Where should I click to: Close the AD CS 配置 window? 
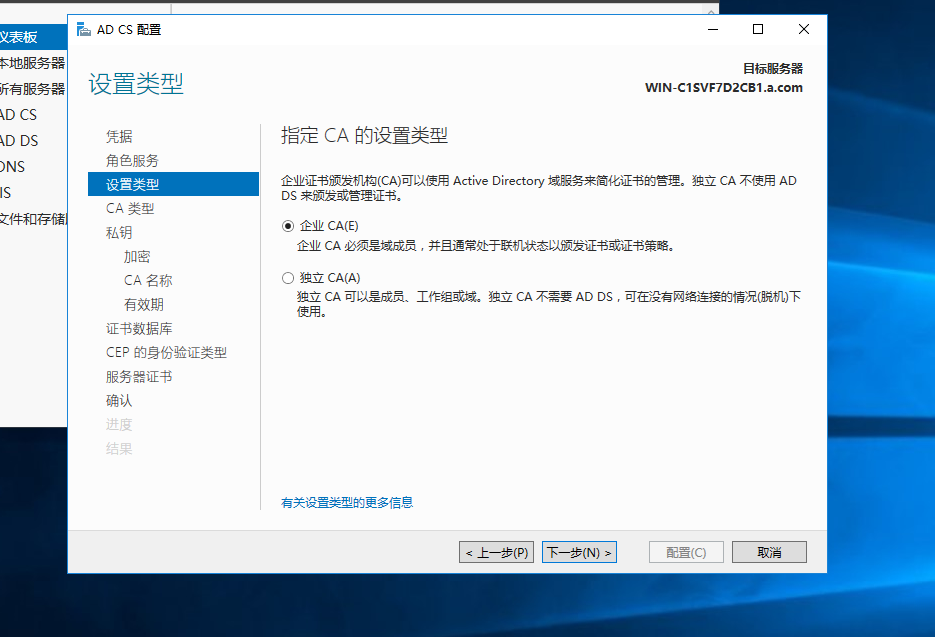point(804,29)
